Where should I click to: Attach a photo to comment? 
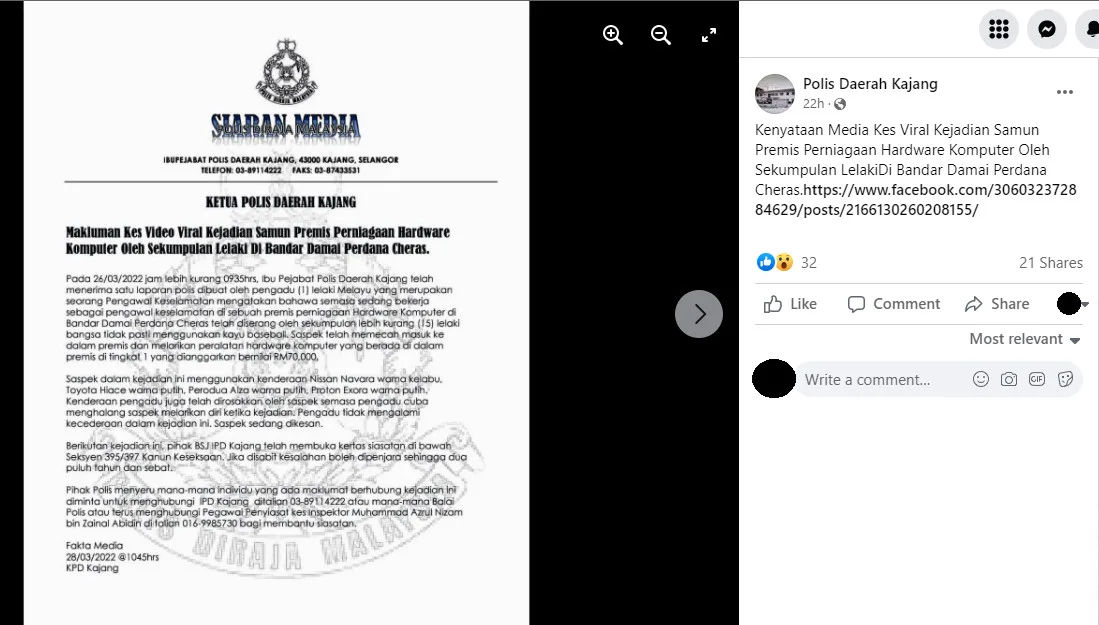[x=1009, y=379]
